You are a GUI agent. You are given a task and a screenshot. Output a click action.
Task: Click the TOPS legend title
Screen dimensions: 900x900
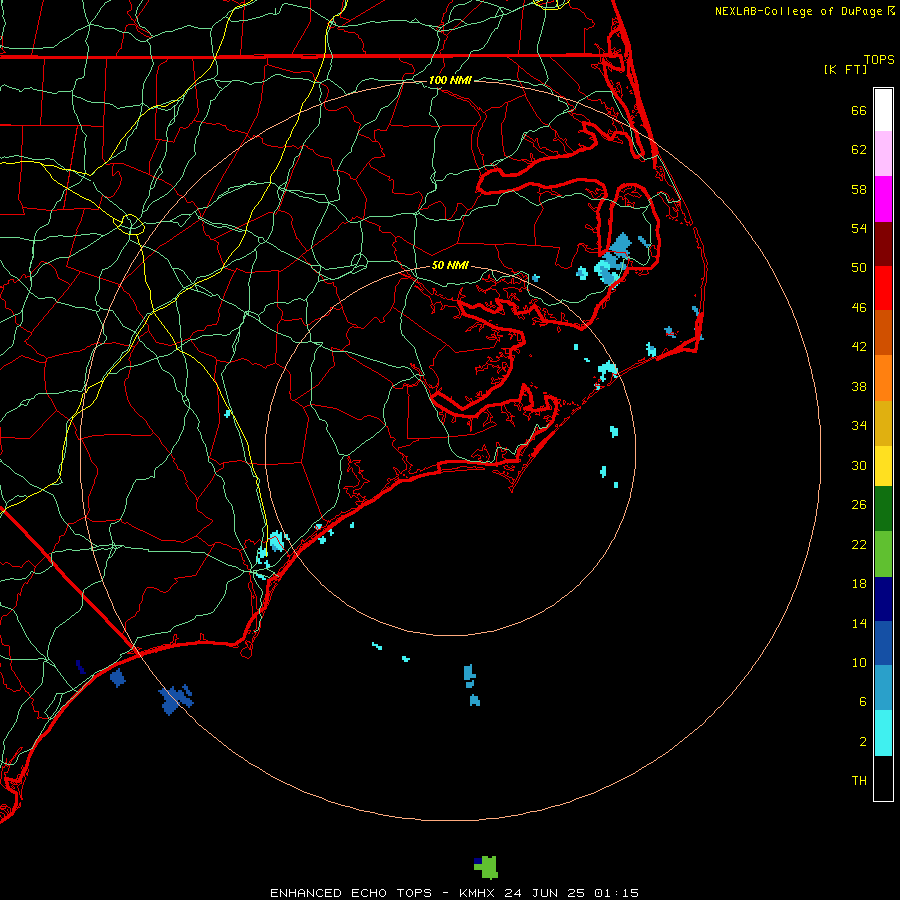point(879,60)
